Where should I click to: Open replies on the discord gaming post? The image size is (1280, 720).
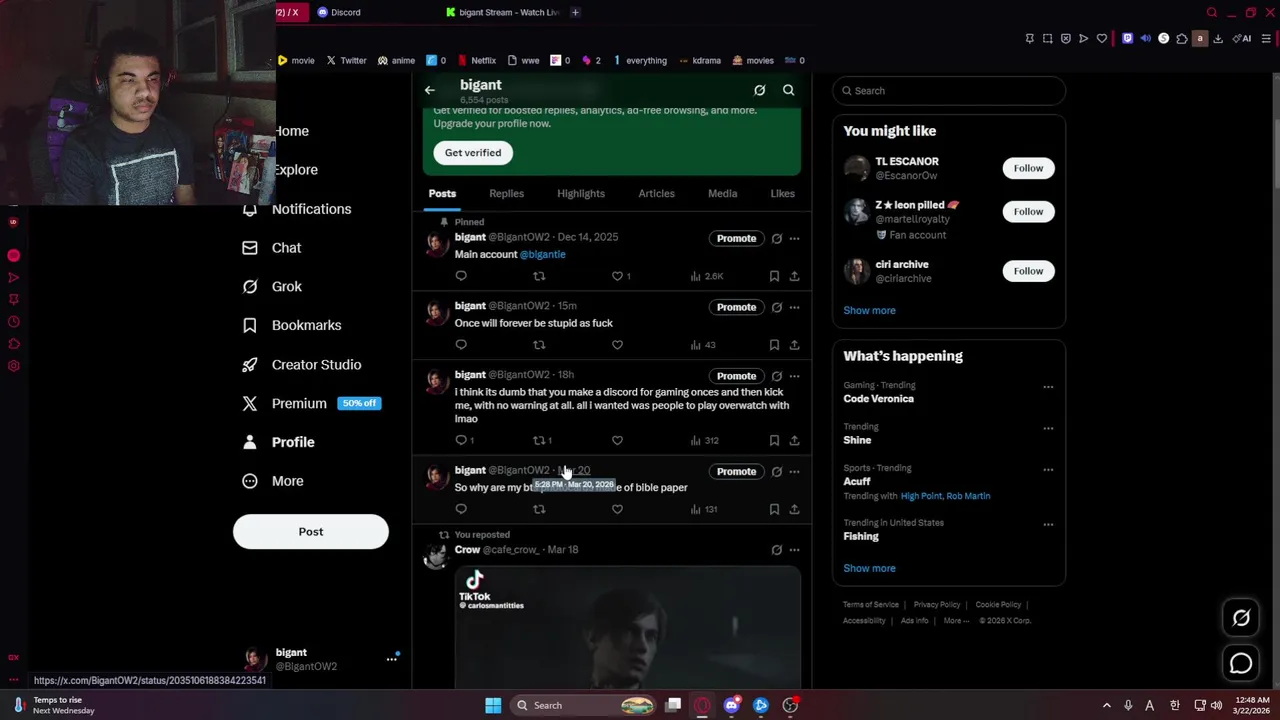[x=464, y=440]
